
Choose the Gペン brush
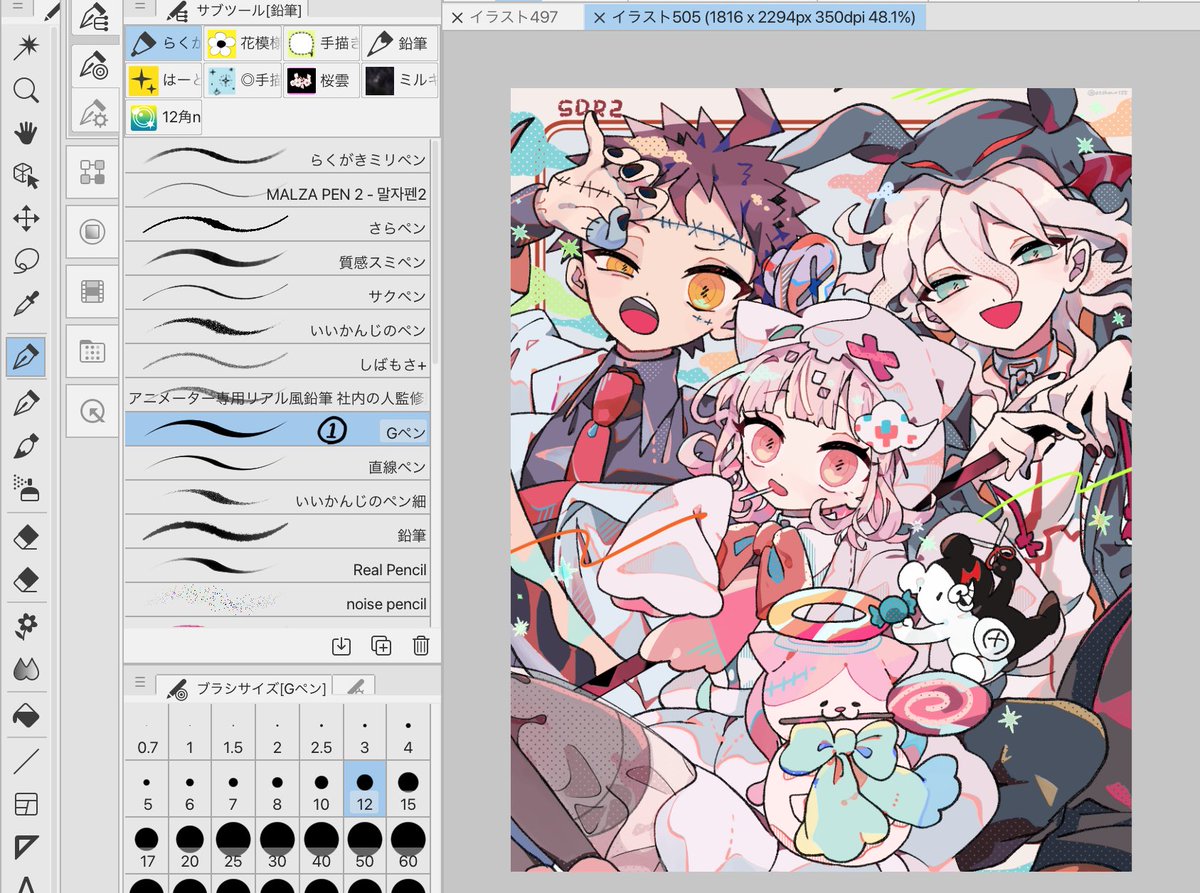(277, 431)
